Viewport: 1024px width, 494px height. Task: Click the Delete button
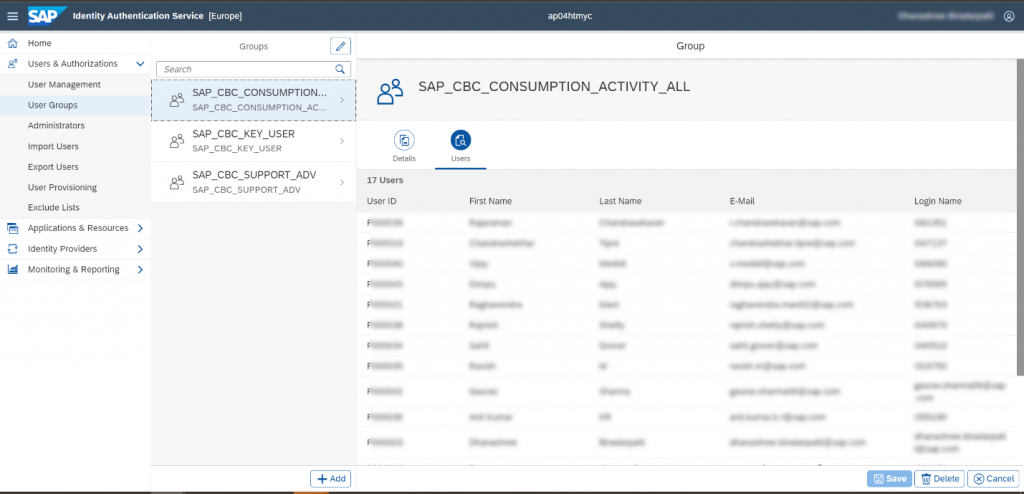click(x=940, y=479)
